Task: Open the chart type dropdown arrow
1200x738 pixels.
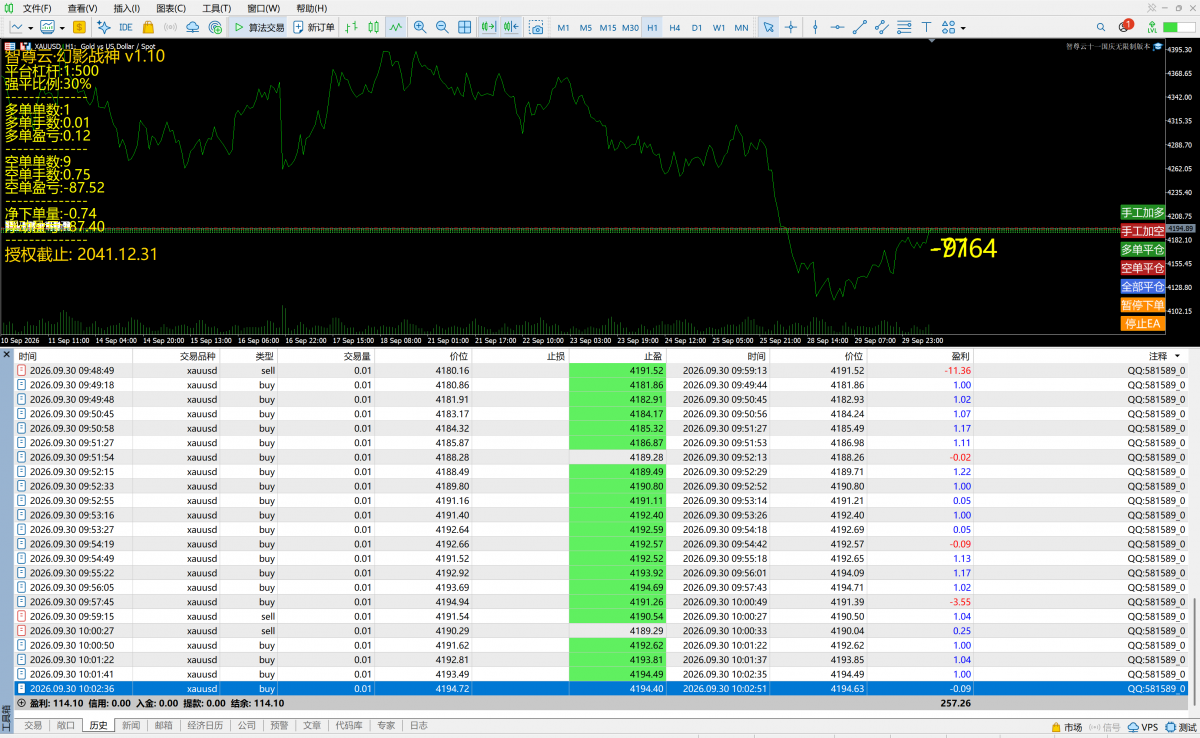Action: 32,27
